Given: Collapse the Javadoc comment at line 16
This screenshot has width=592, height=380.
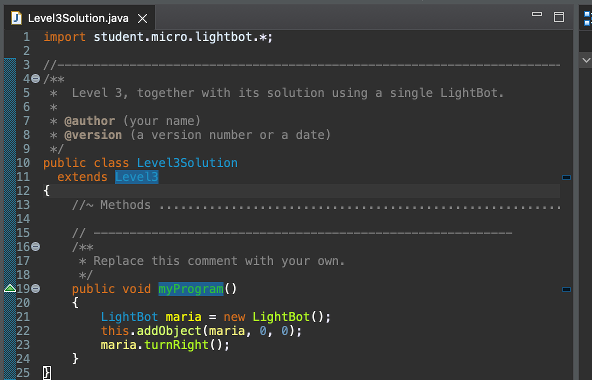Looking at the screenshot, I should (x=35, y=247).
